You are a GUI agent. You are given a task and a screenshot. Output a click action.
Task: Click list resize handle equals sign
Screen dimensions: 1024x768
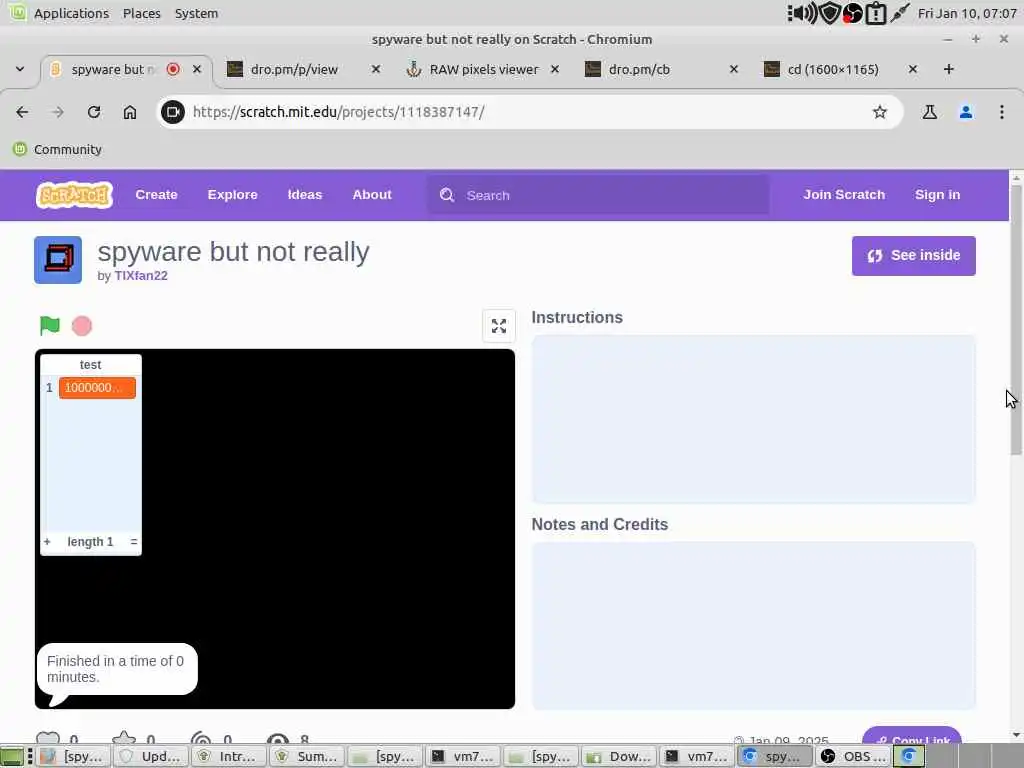pyautogui.click(x=133, y=541)
